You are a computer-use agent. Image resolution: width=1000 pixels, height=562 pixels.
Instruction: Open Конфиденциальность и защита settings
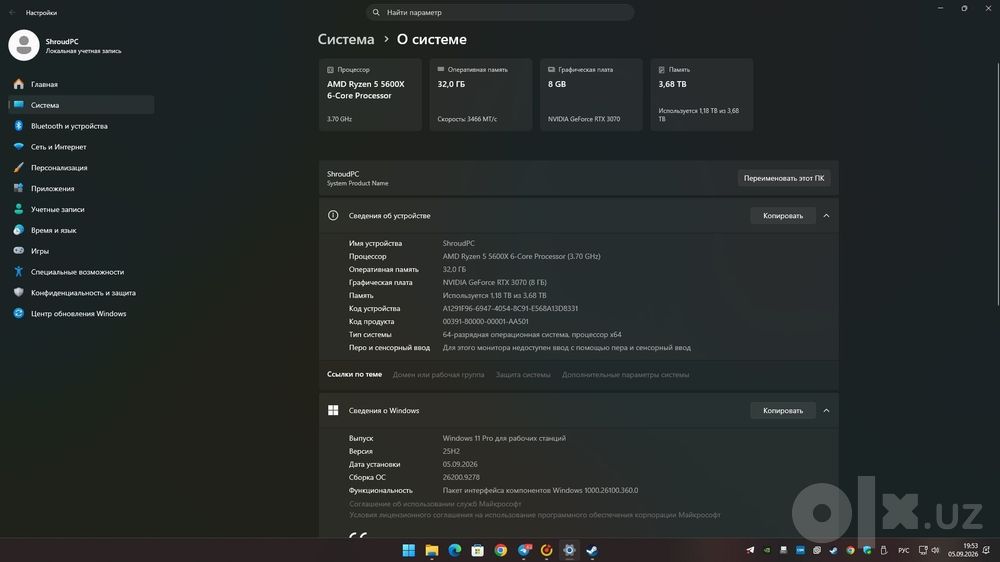(x=81, y=293)
